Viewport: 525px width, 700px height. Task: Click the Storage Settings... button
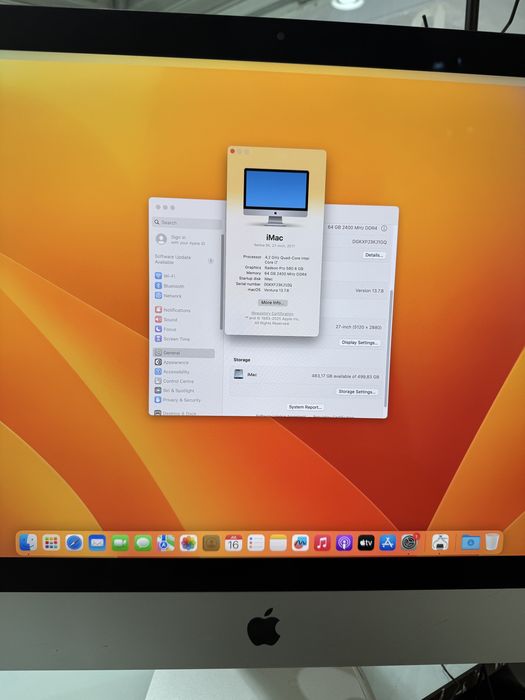click(357, 392)
